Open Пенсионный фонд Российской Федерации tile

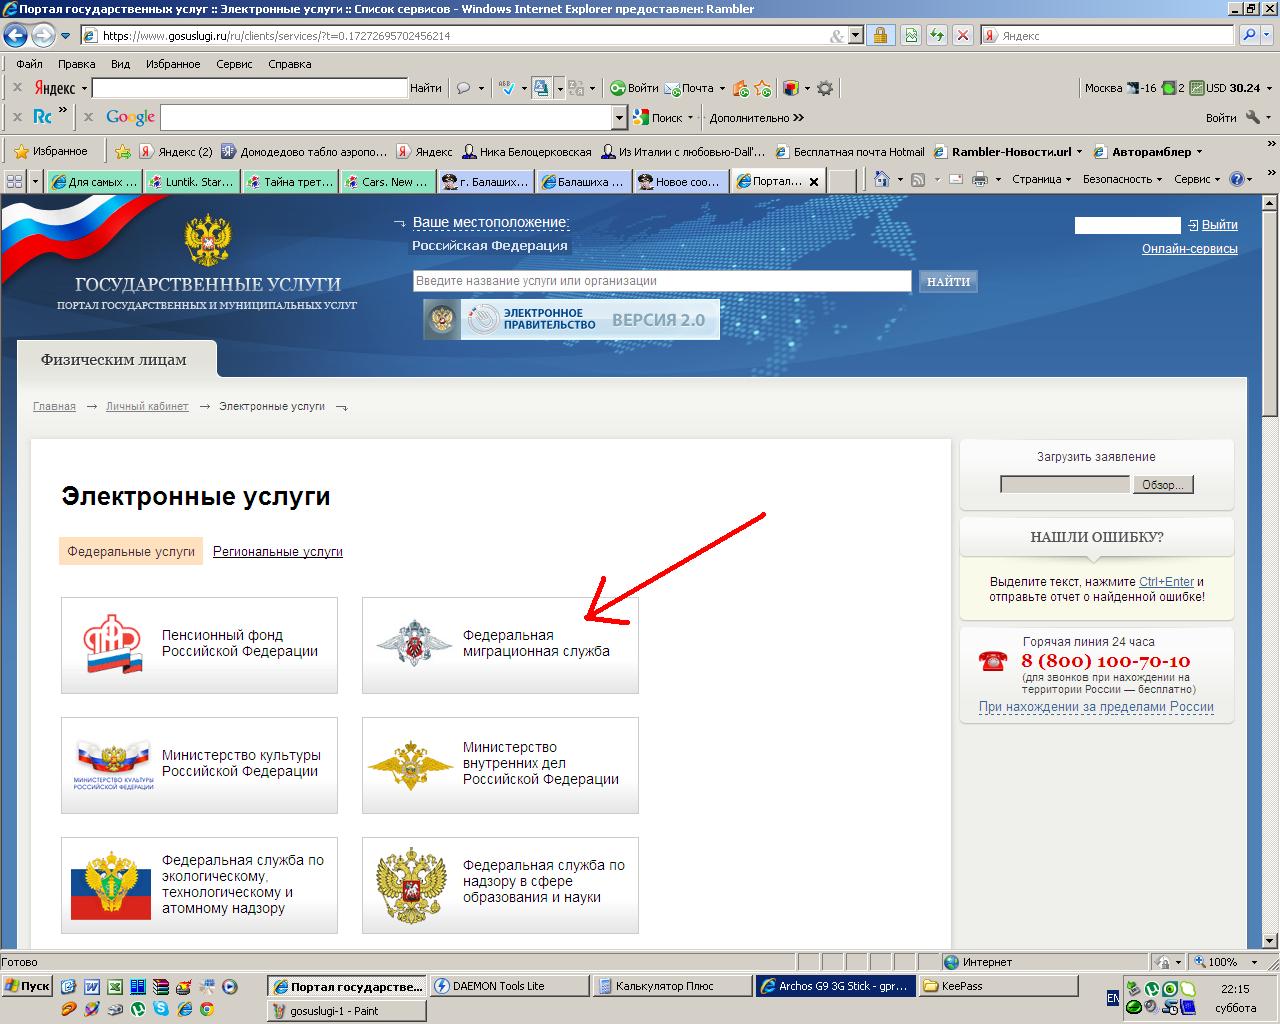199,644
